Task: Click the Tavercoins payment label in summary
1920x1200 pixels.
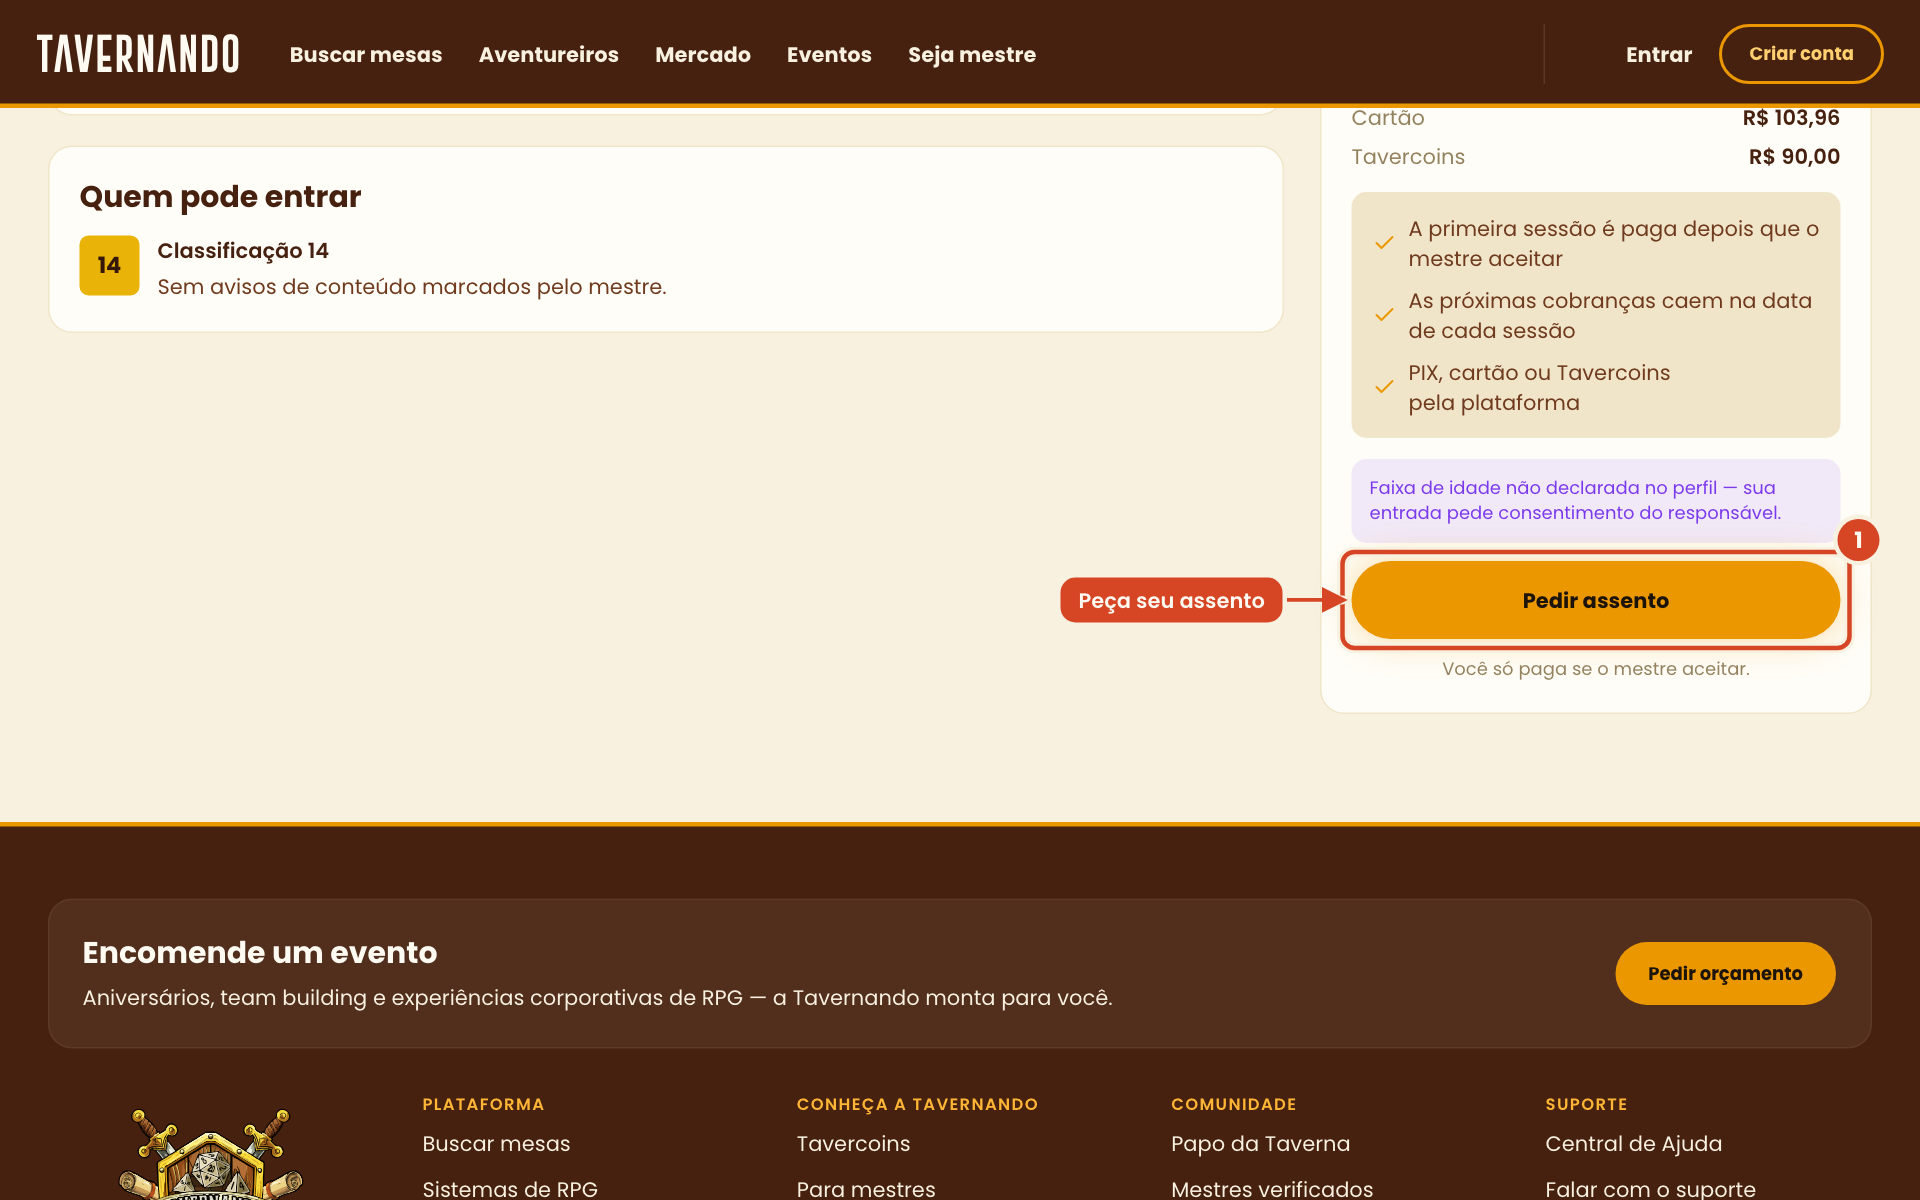Action: 1408,157
